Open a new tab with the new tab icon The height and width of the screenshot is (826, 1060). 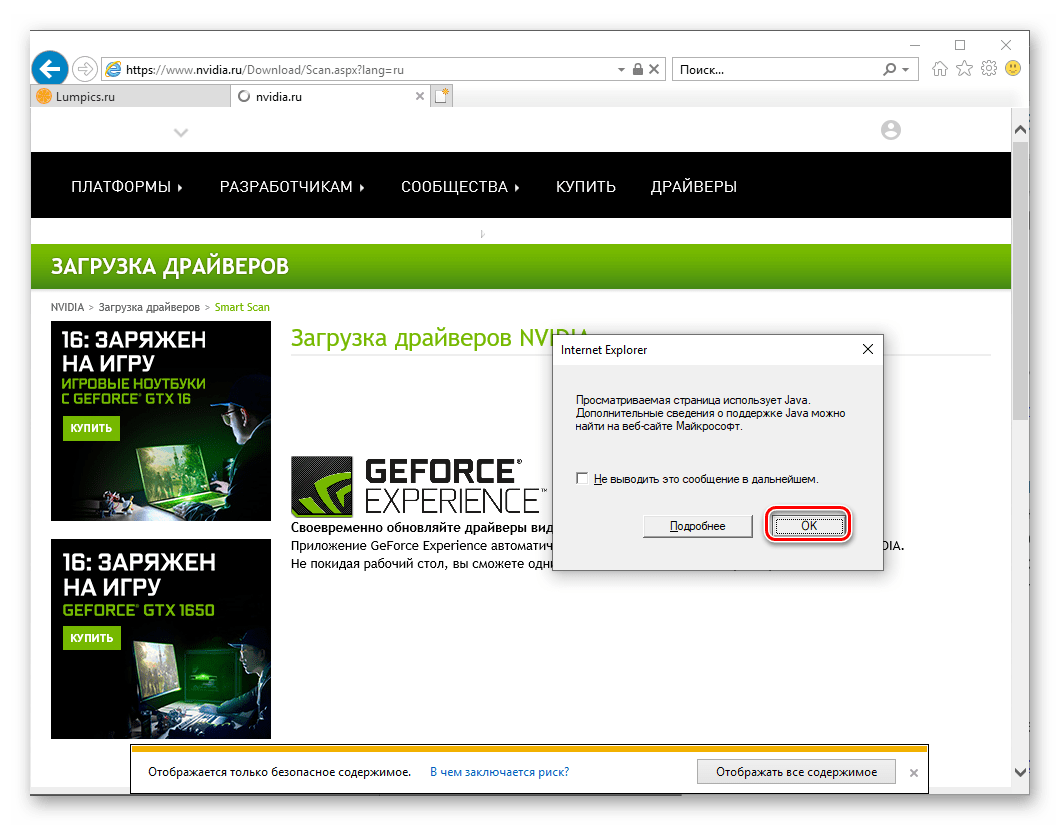441,95
